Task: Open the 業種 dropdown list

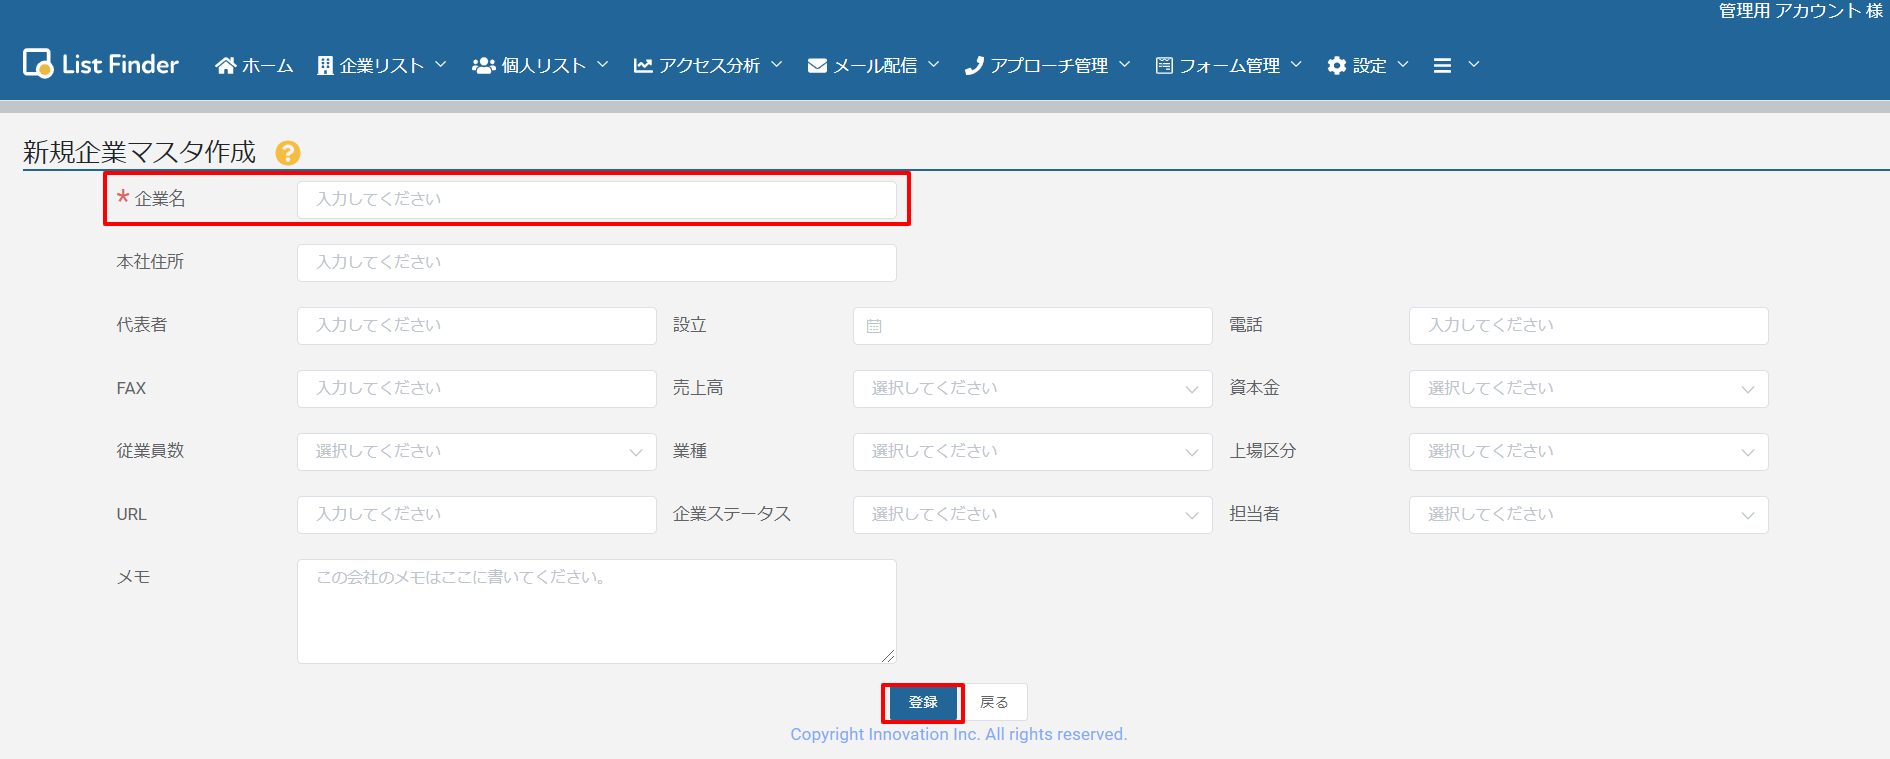Action: click(x=1031, y=452)
